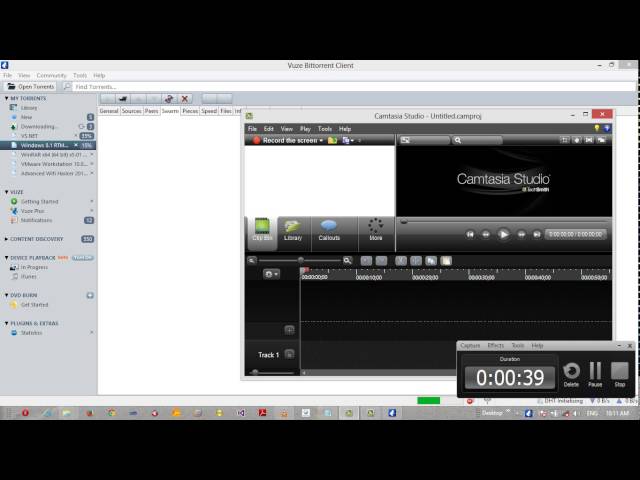Switch to the Peers tab in Vuze
The height and width of the screenshot is (480, 640).
[151, 111]
